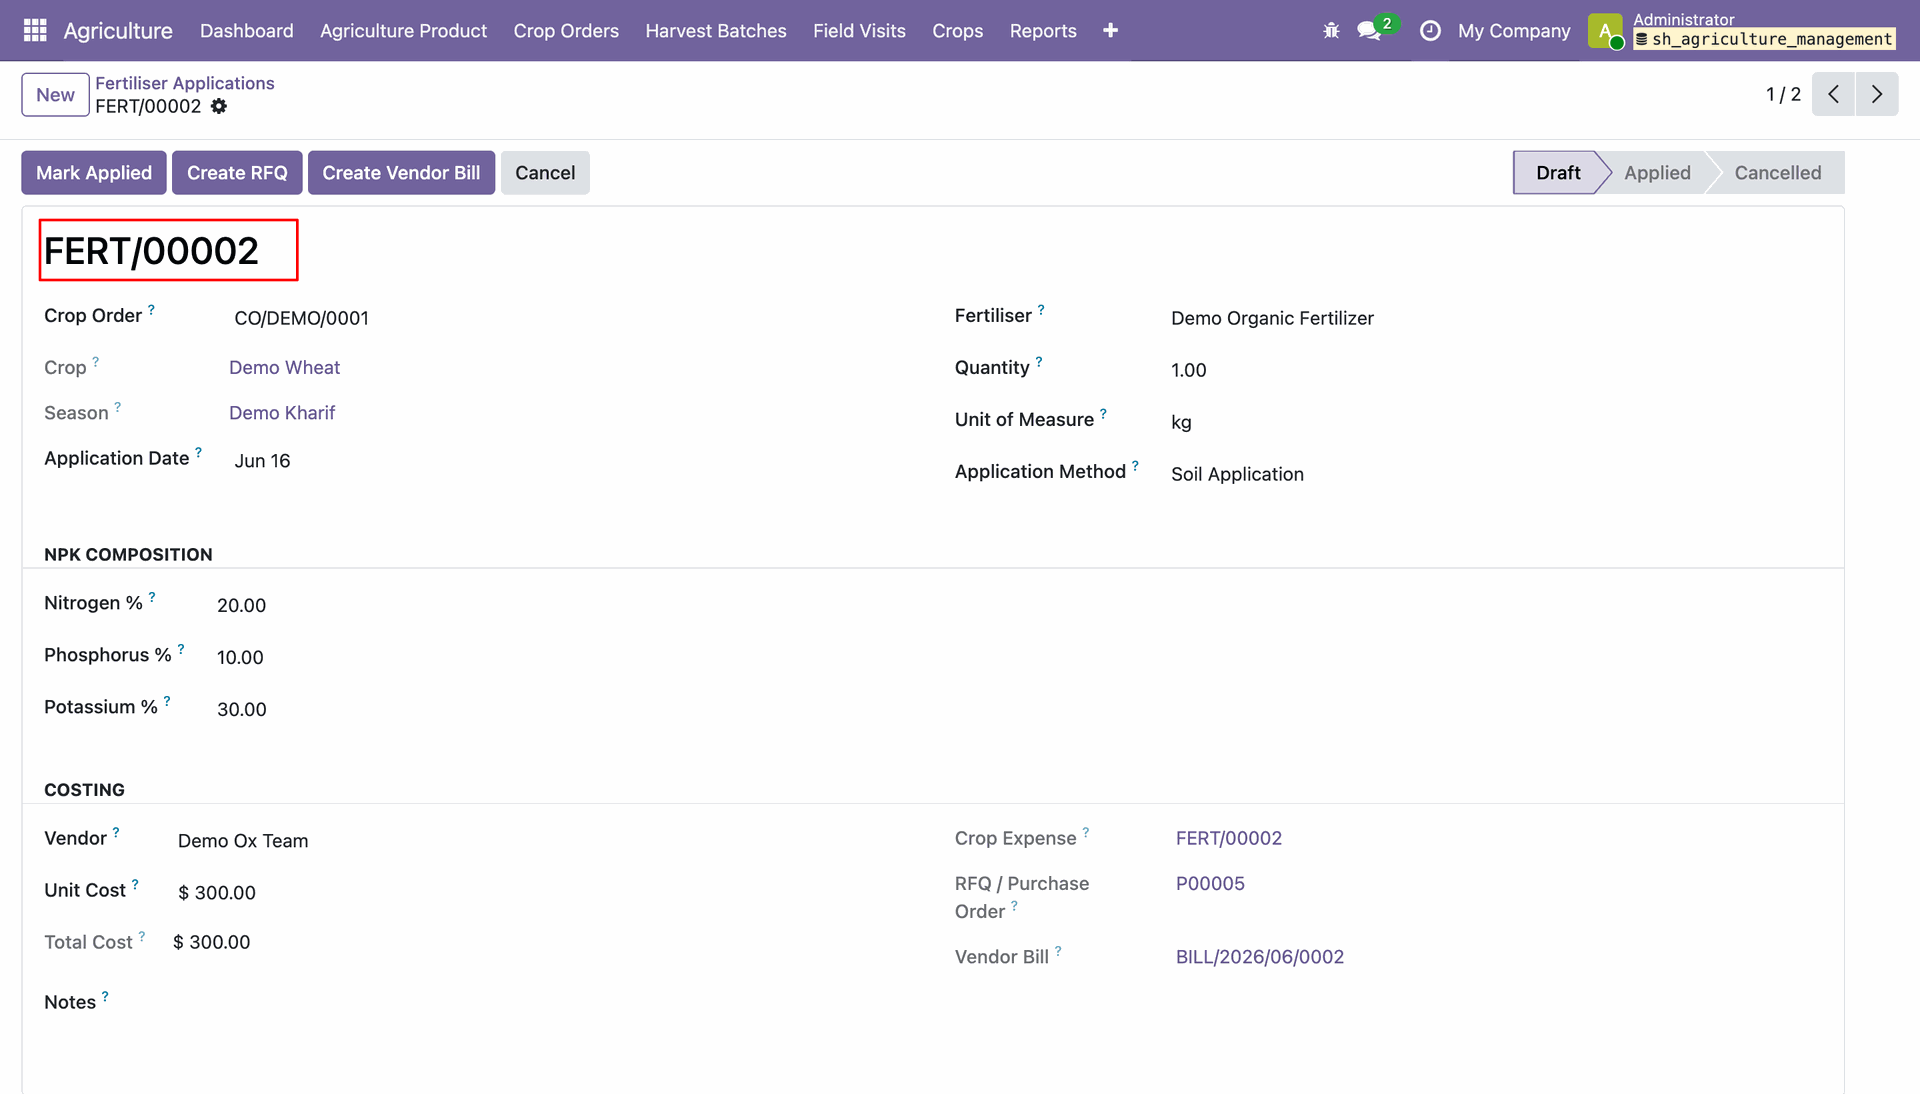Open vendor bill BILL/2026/06/0002 link
This screenshot has width=1920, height=1094.
coord(1259,957)
